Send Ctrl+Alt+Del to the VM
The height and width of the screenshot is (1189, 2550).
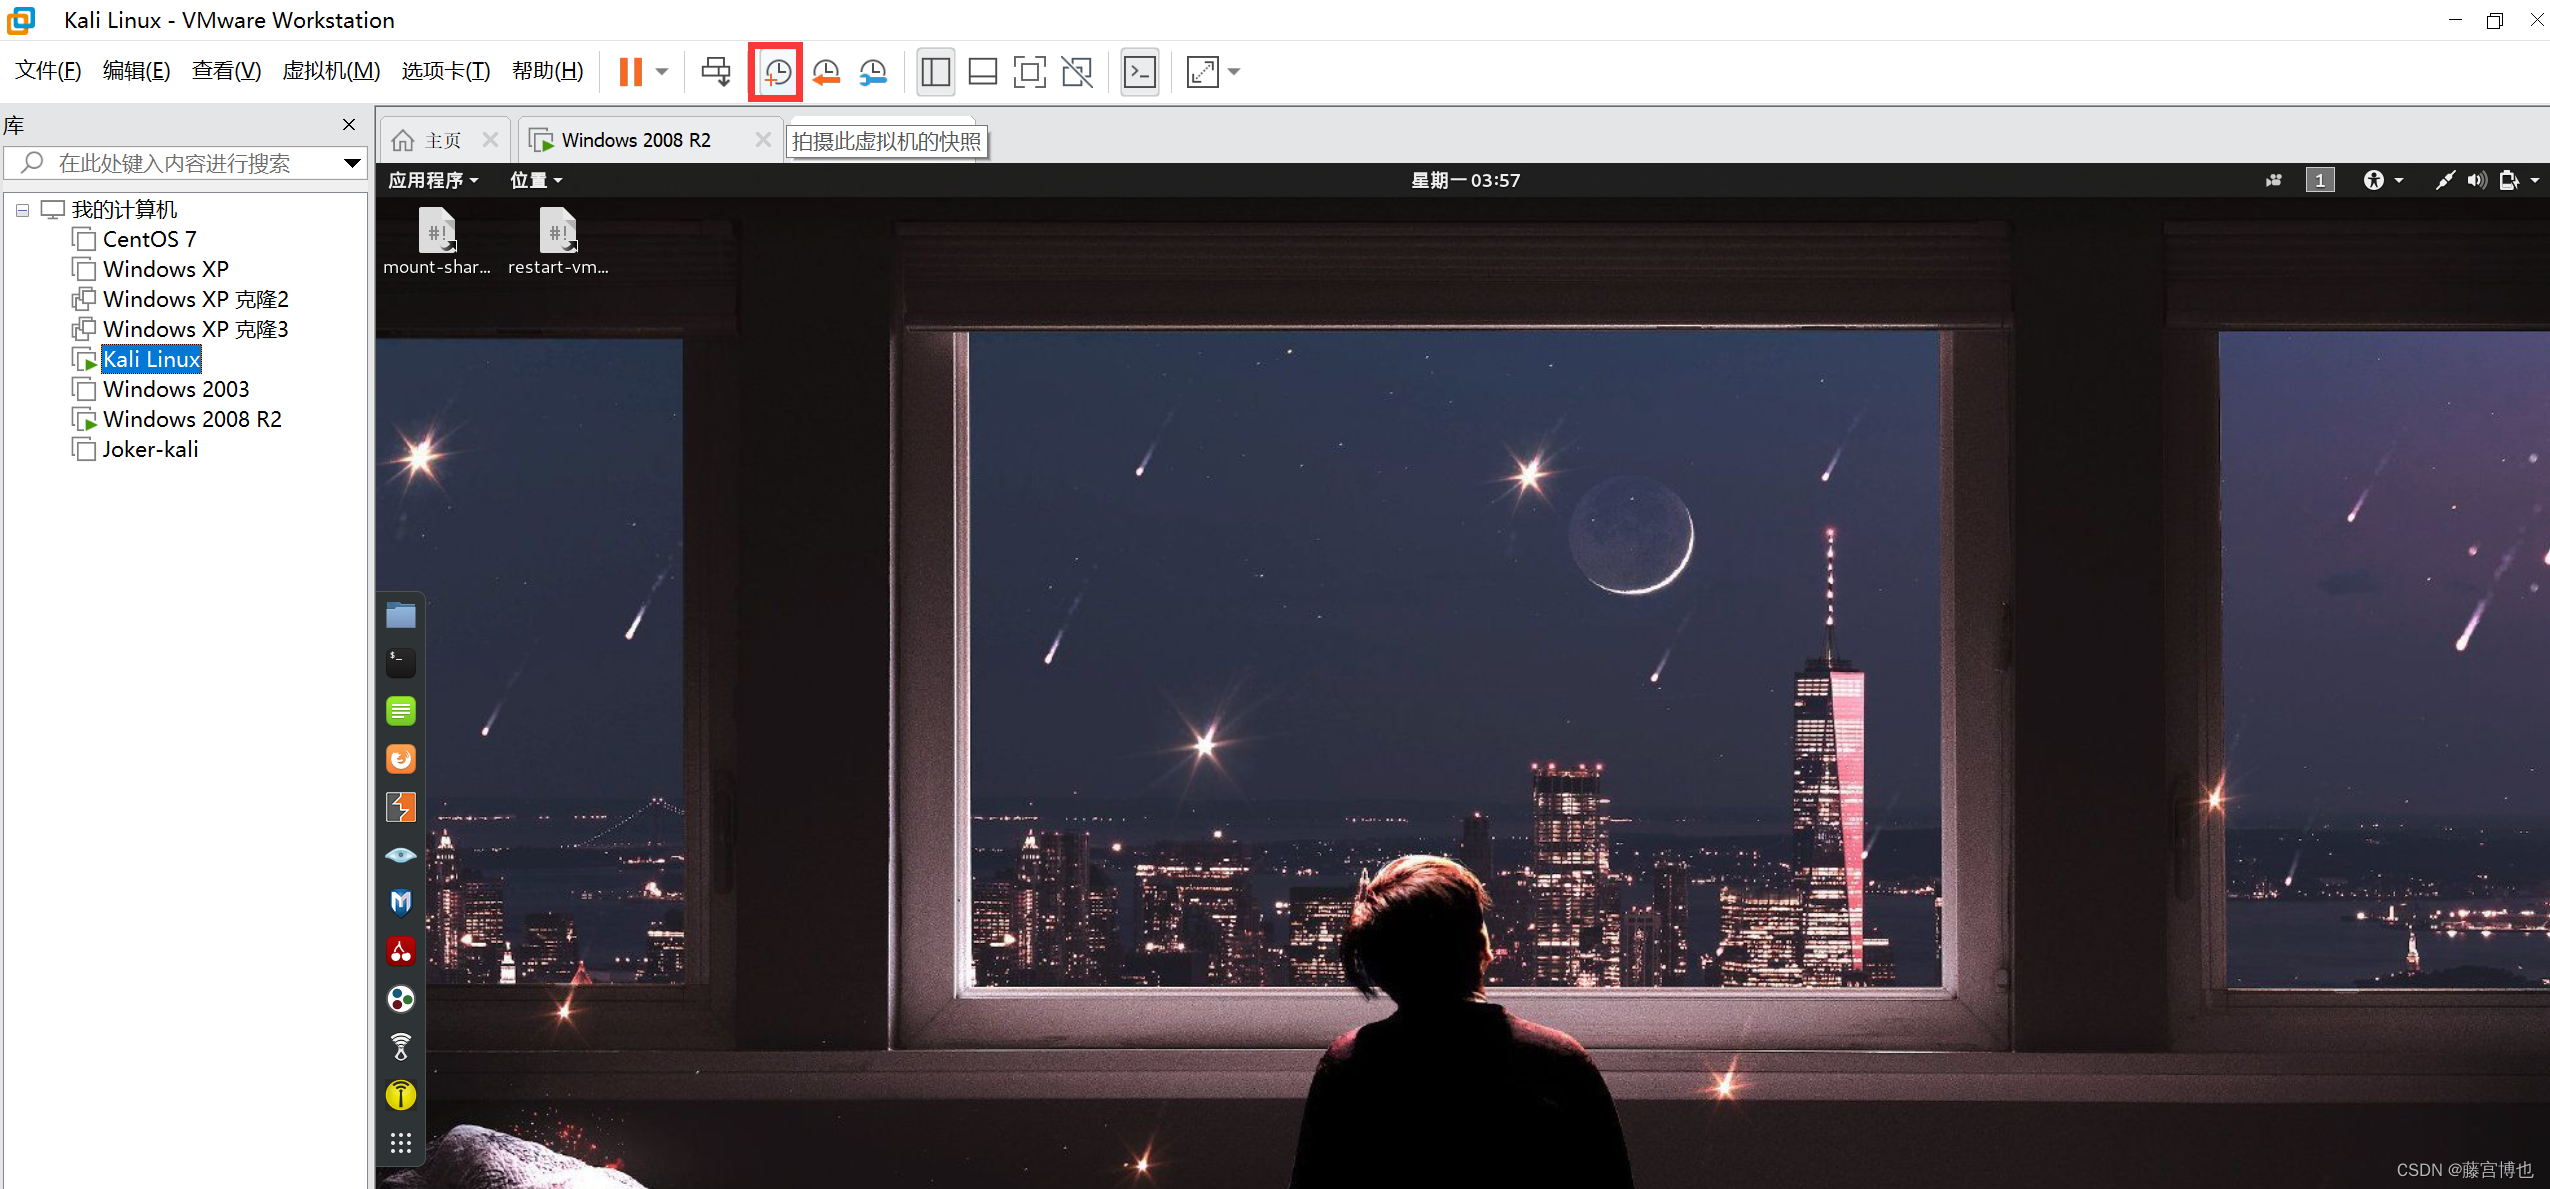tap(716, 71)
